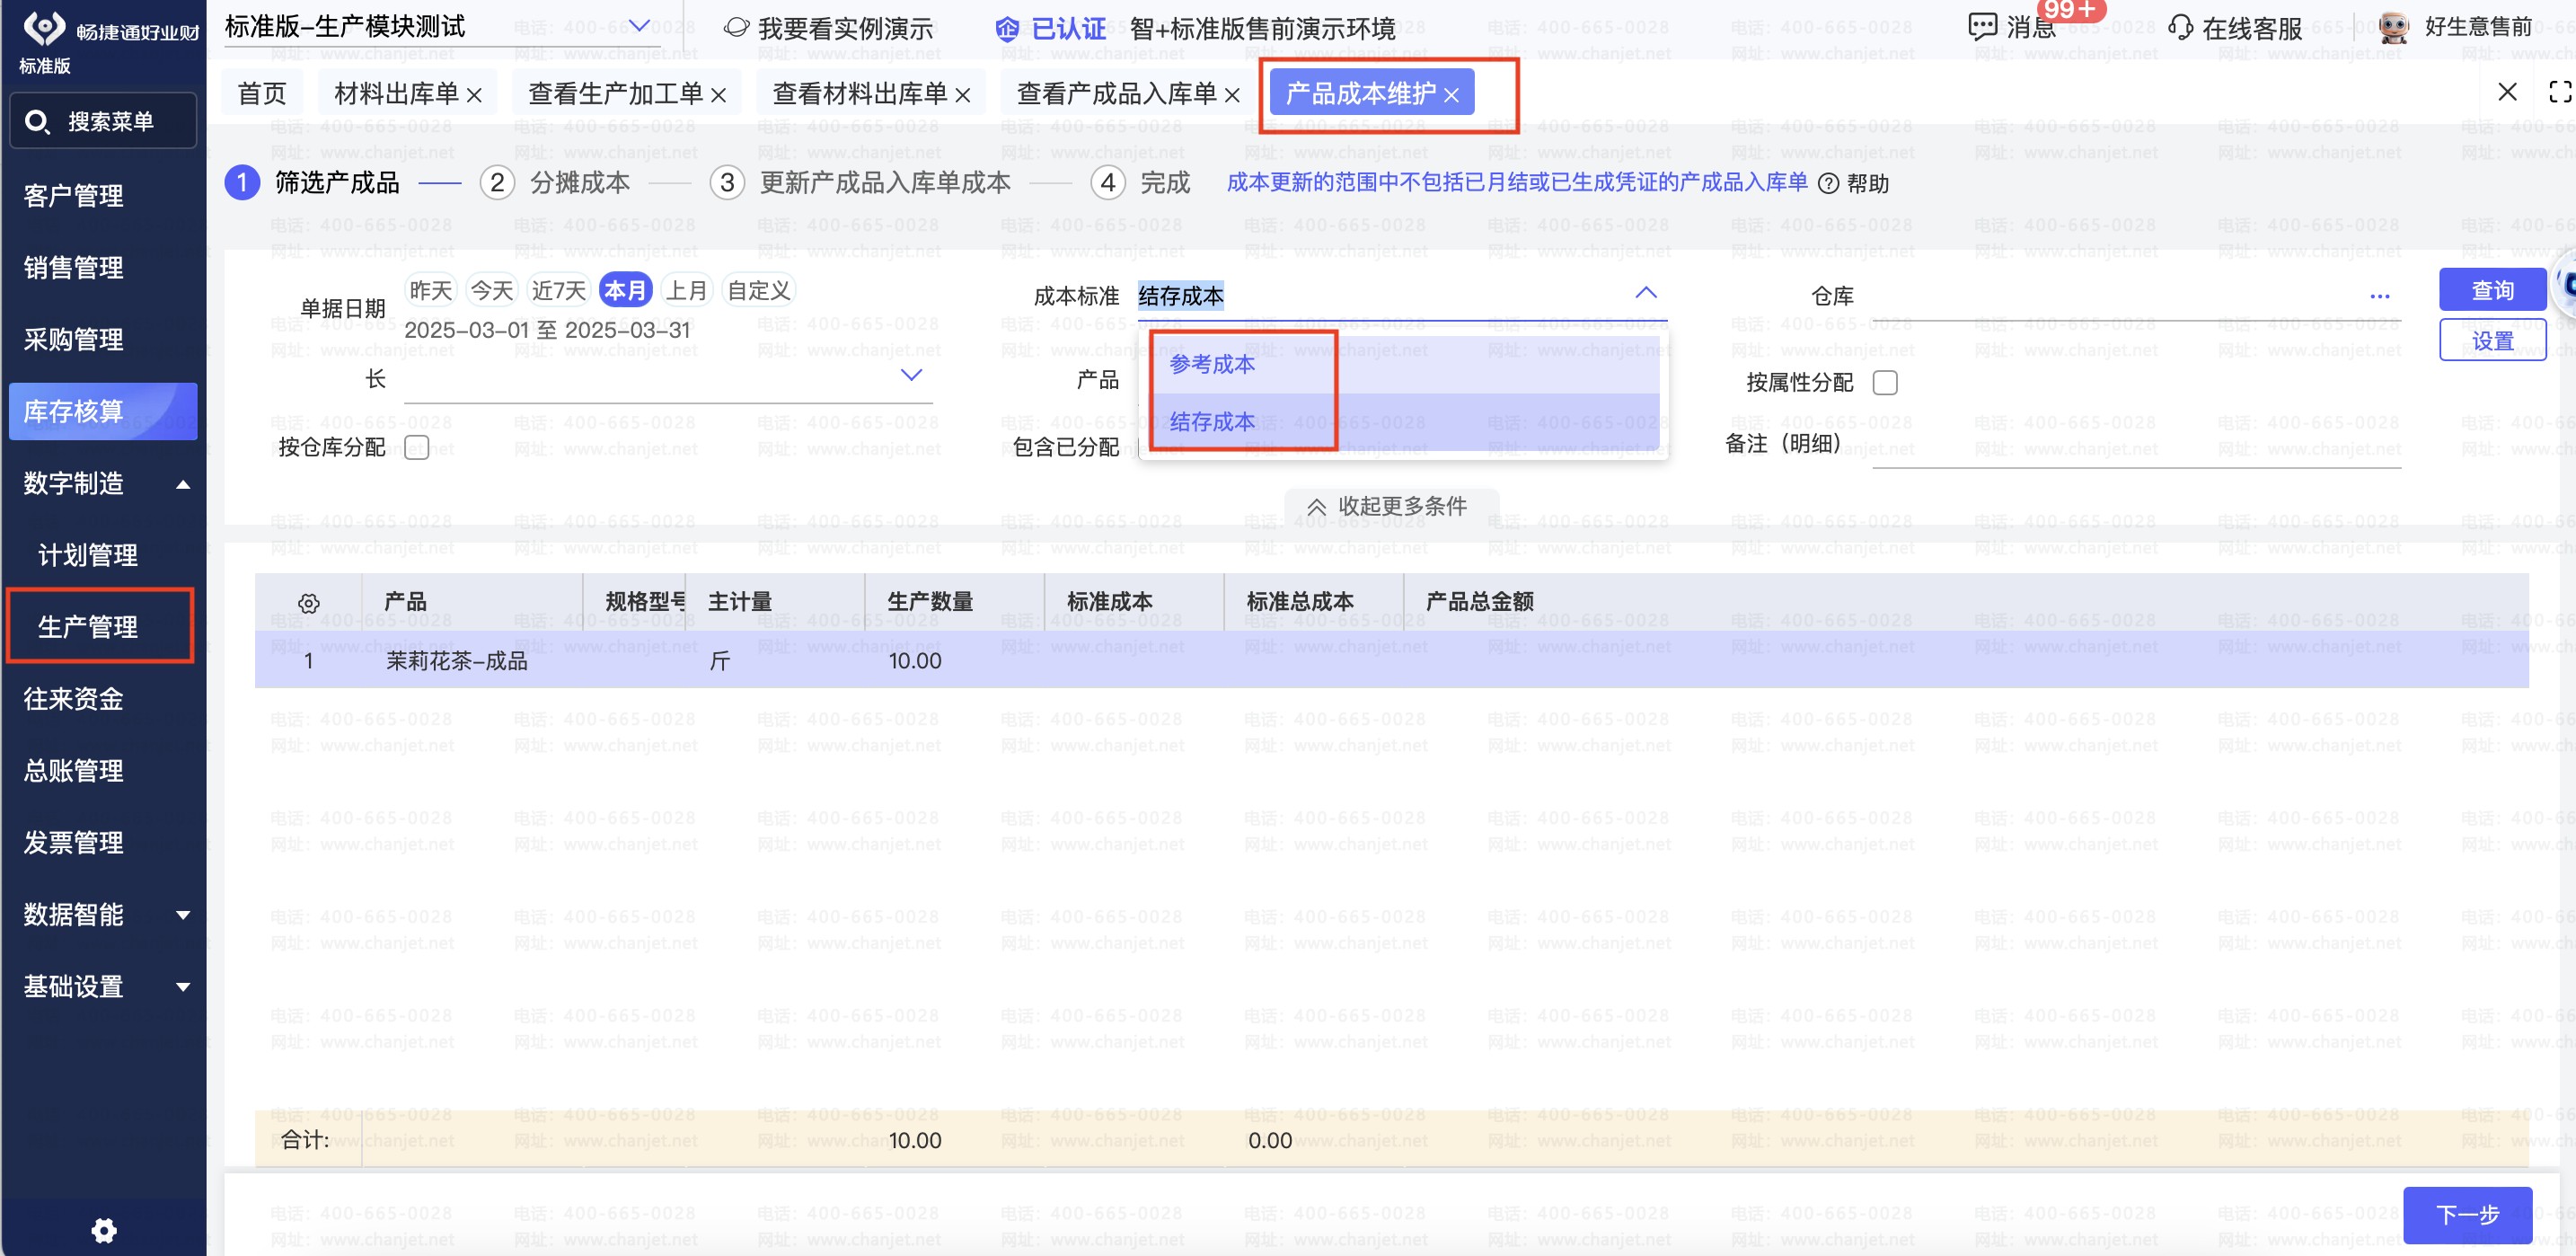The height and width of the screenshot is (1256, 2576).
Task: Close the 查看生产加工单 tab
Action: tap(718, 95)
